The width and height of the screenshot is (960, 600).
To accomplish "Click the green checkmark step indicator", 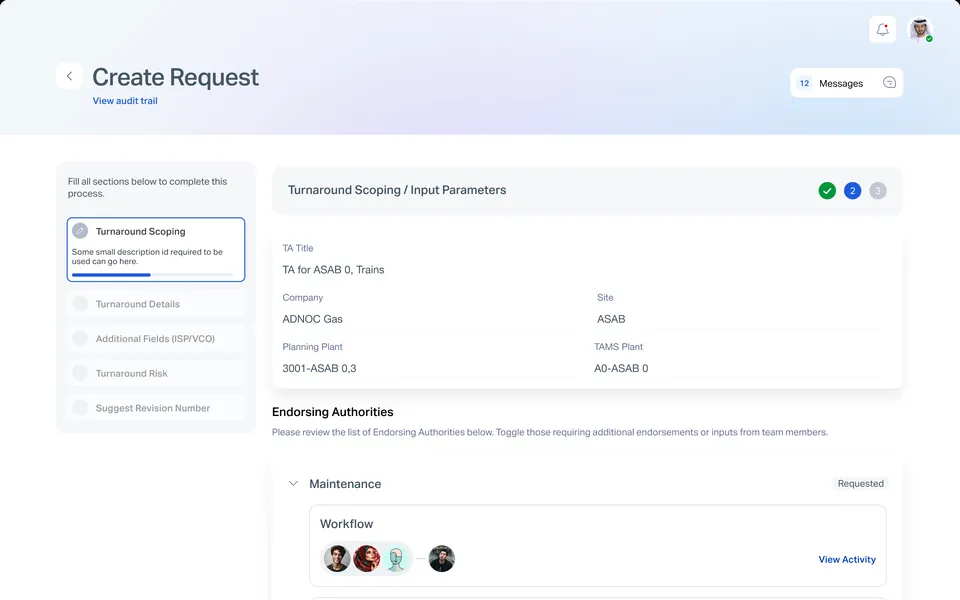I will pyautogui.click(x=827, y=190).
